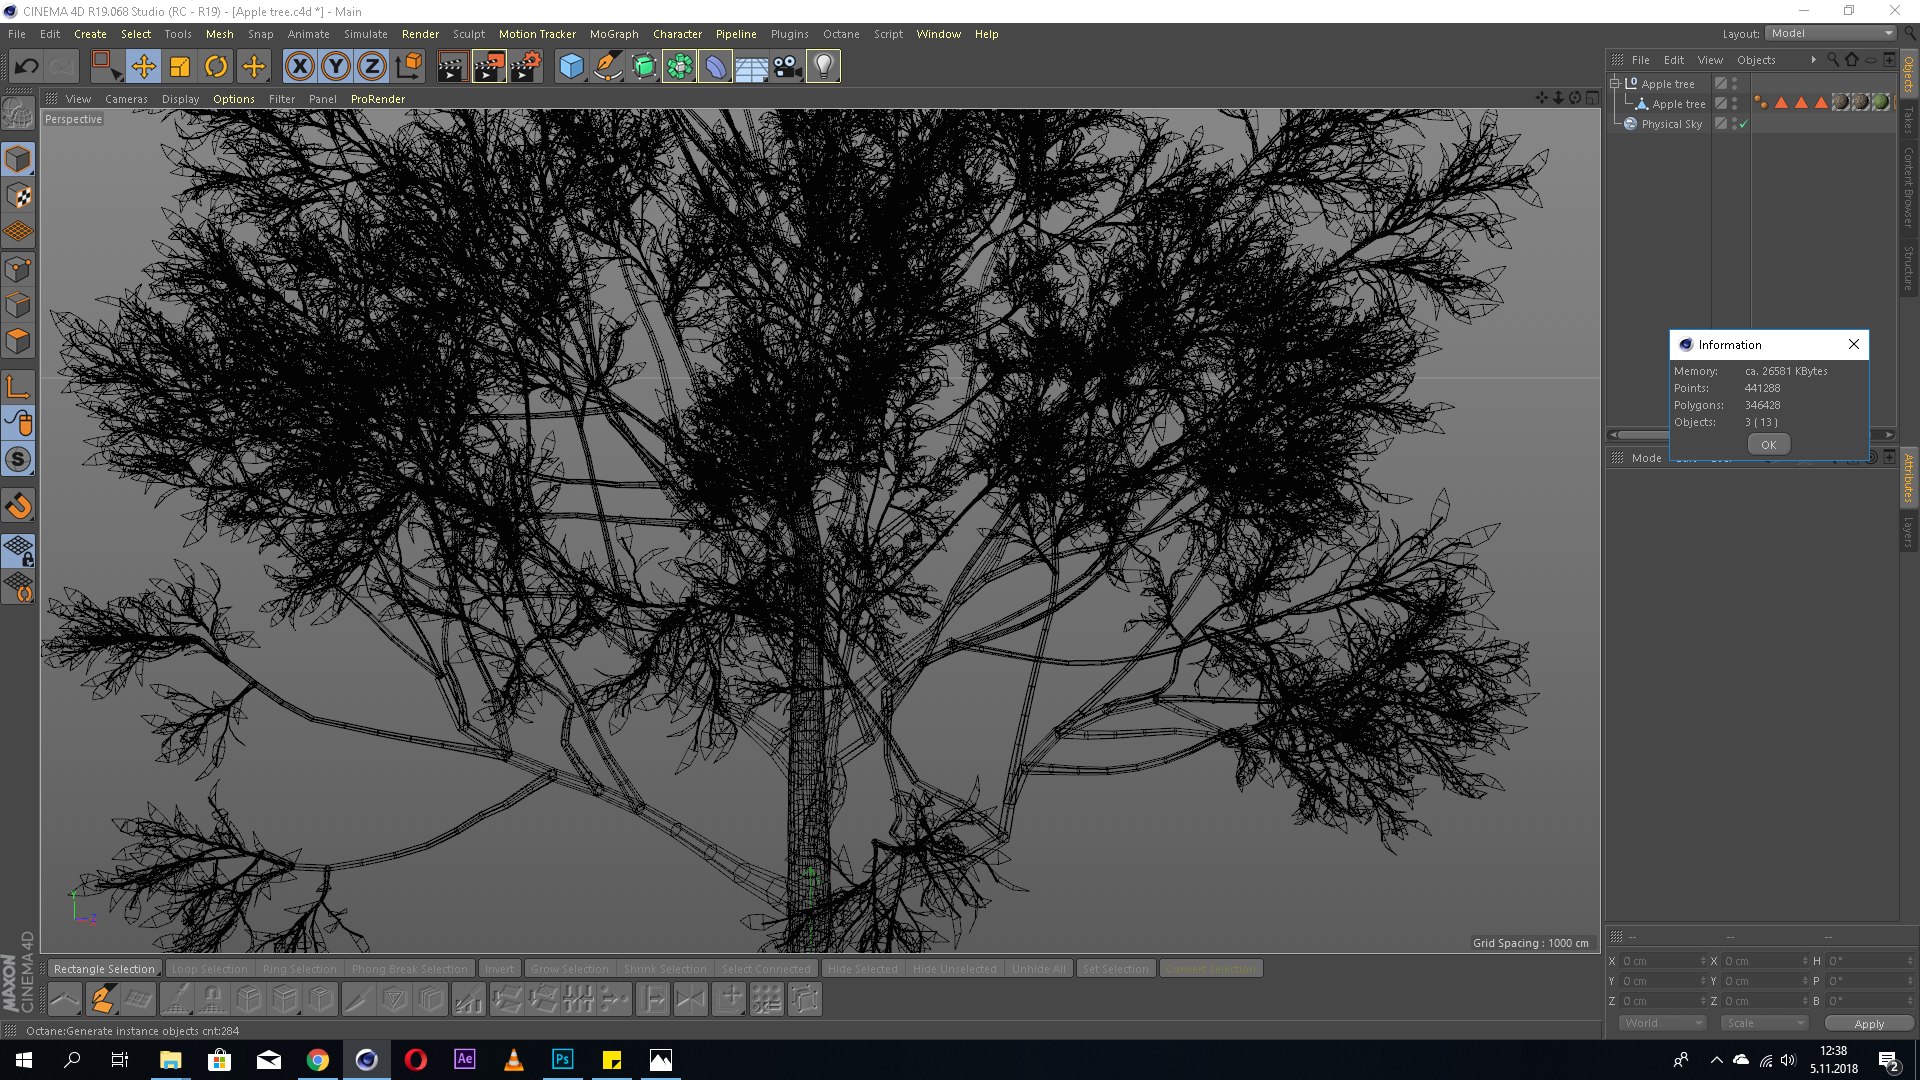
Task: Open the Scale mode dropdown
Action: (x=1764, y=1023)
